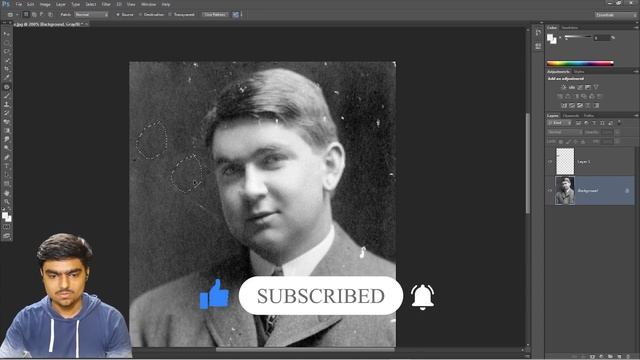The image size is (640, 360).
Task: Open the layer Kind filter dropdown
Action: (x=559, y=123)
